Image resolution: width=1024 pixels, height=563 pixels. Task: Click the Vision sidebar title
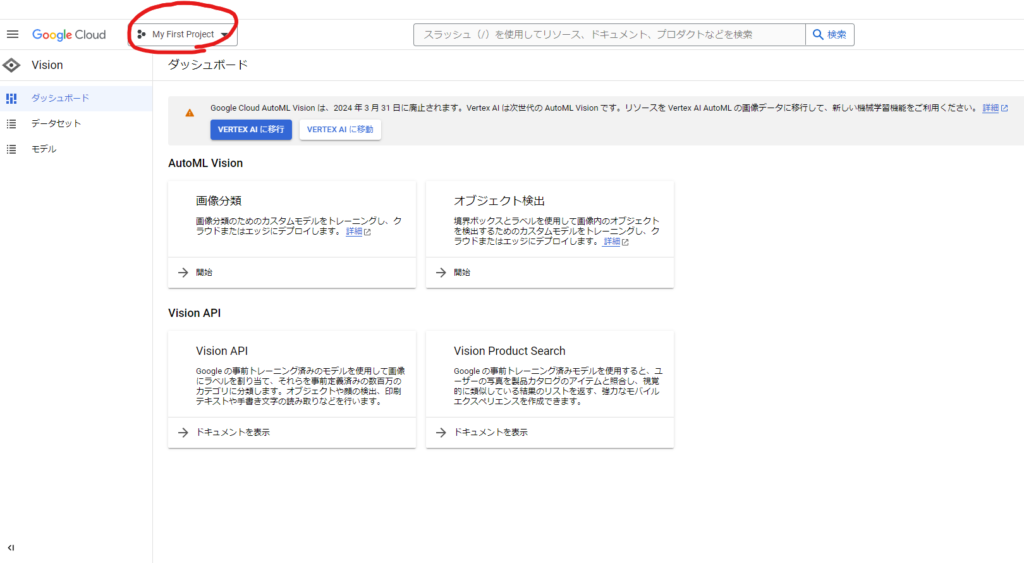point(47,65)
